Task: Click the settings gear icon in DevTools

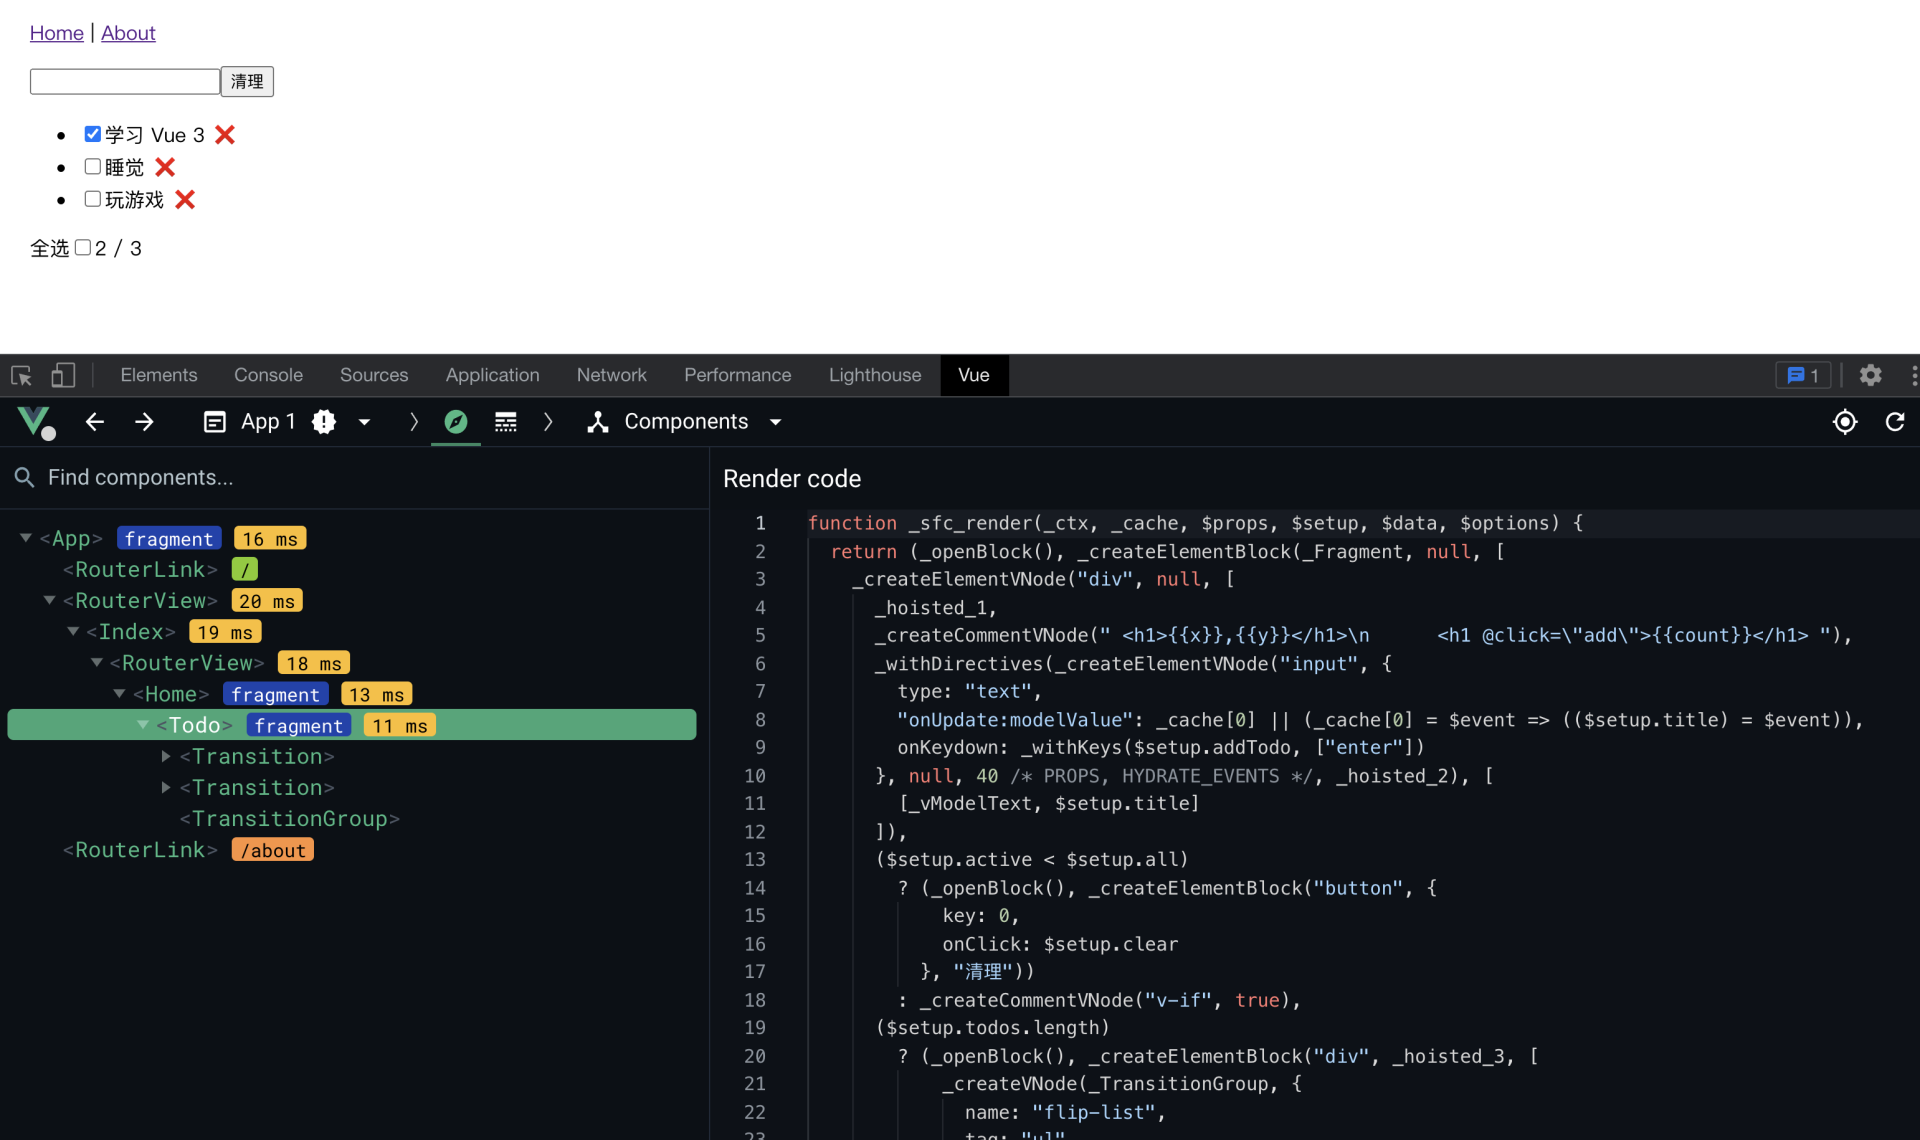Action: (x=1870, y=373)
